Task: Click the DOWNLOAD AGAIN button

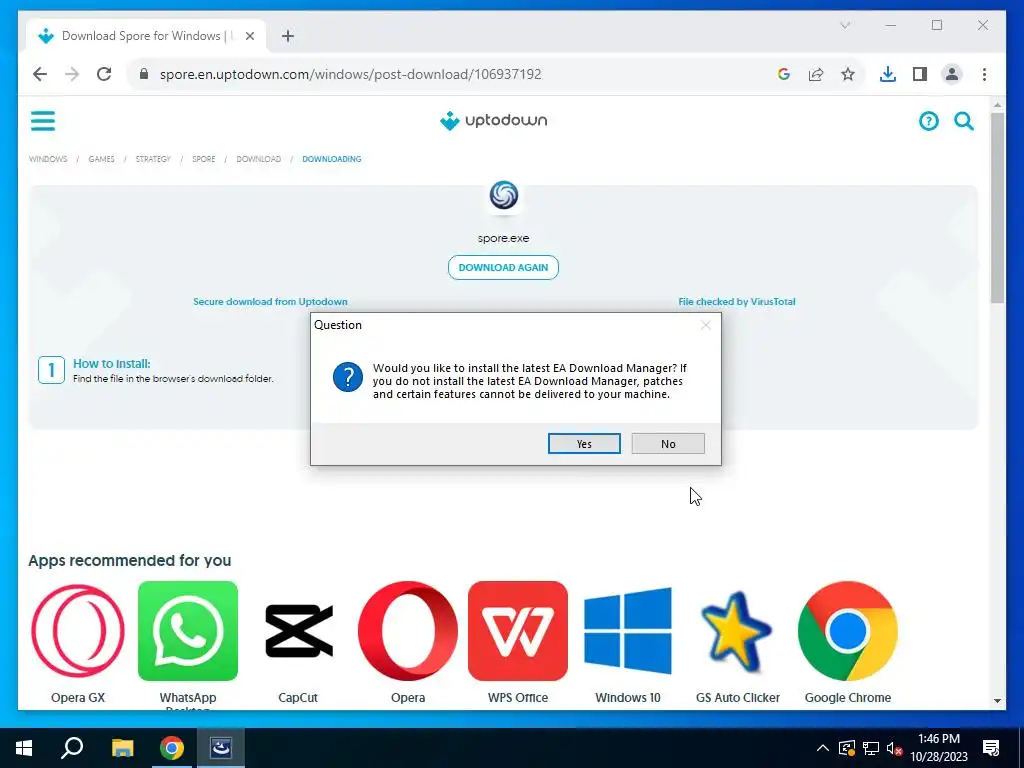Action: click(x=503, y=267)
